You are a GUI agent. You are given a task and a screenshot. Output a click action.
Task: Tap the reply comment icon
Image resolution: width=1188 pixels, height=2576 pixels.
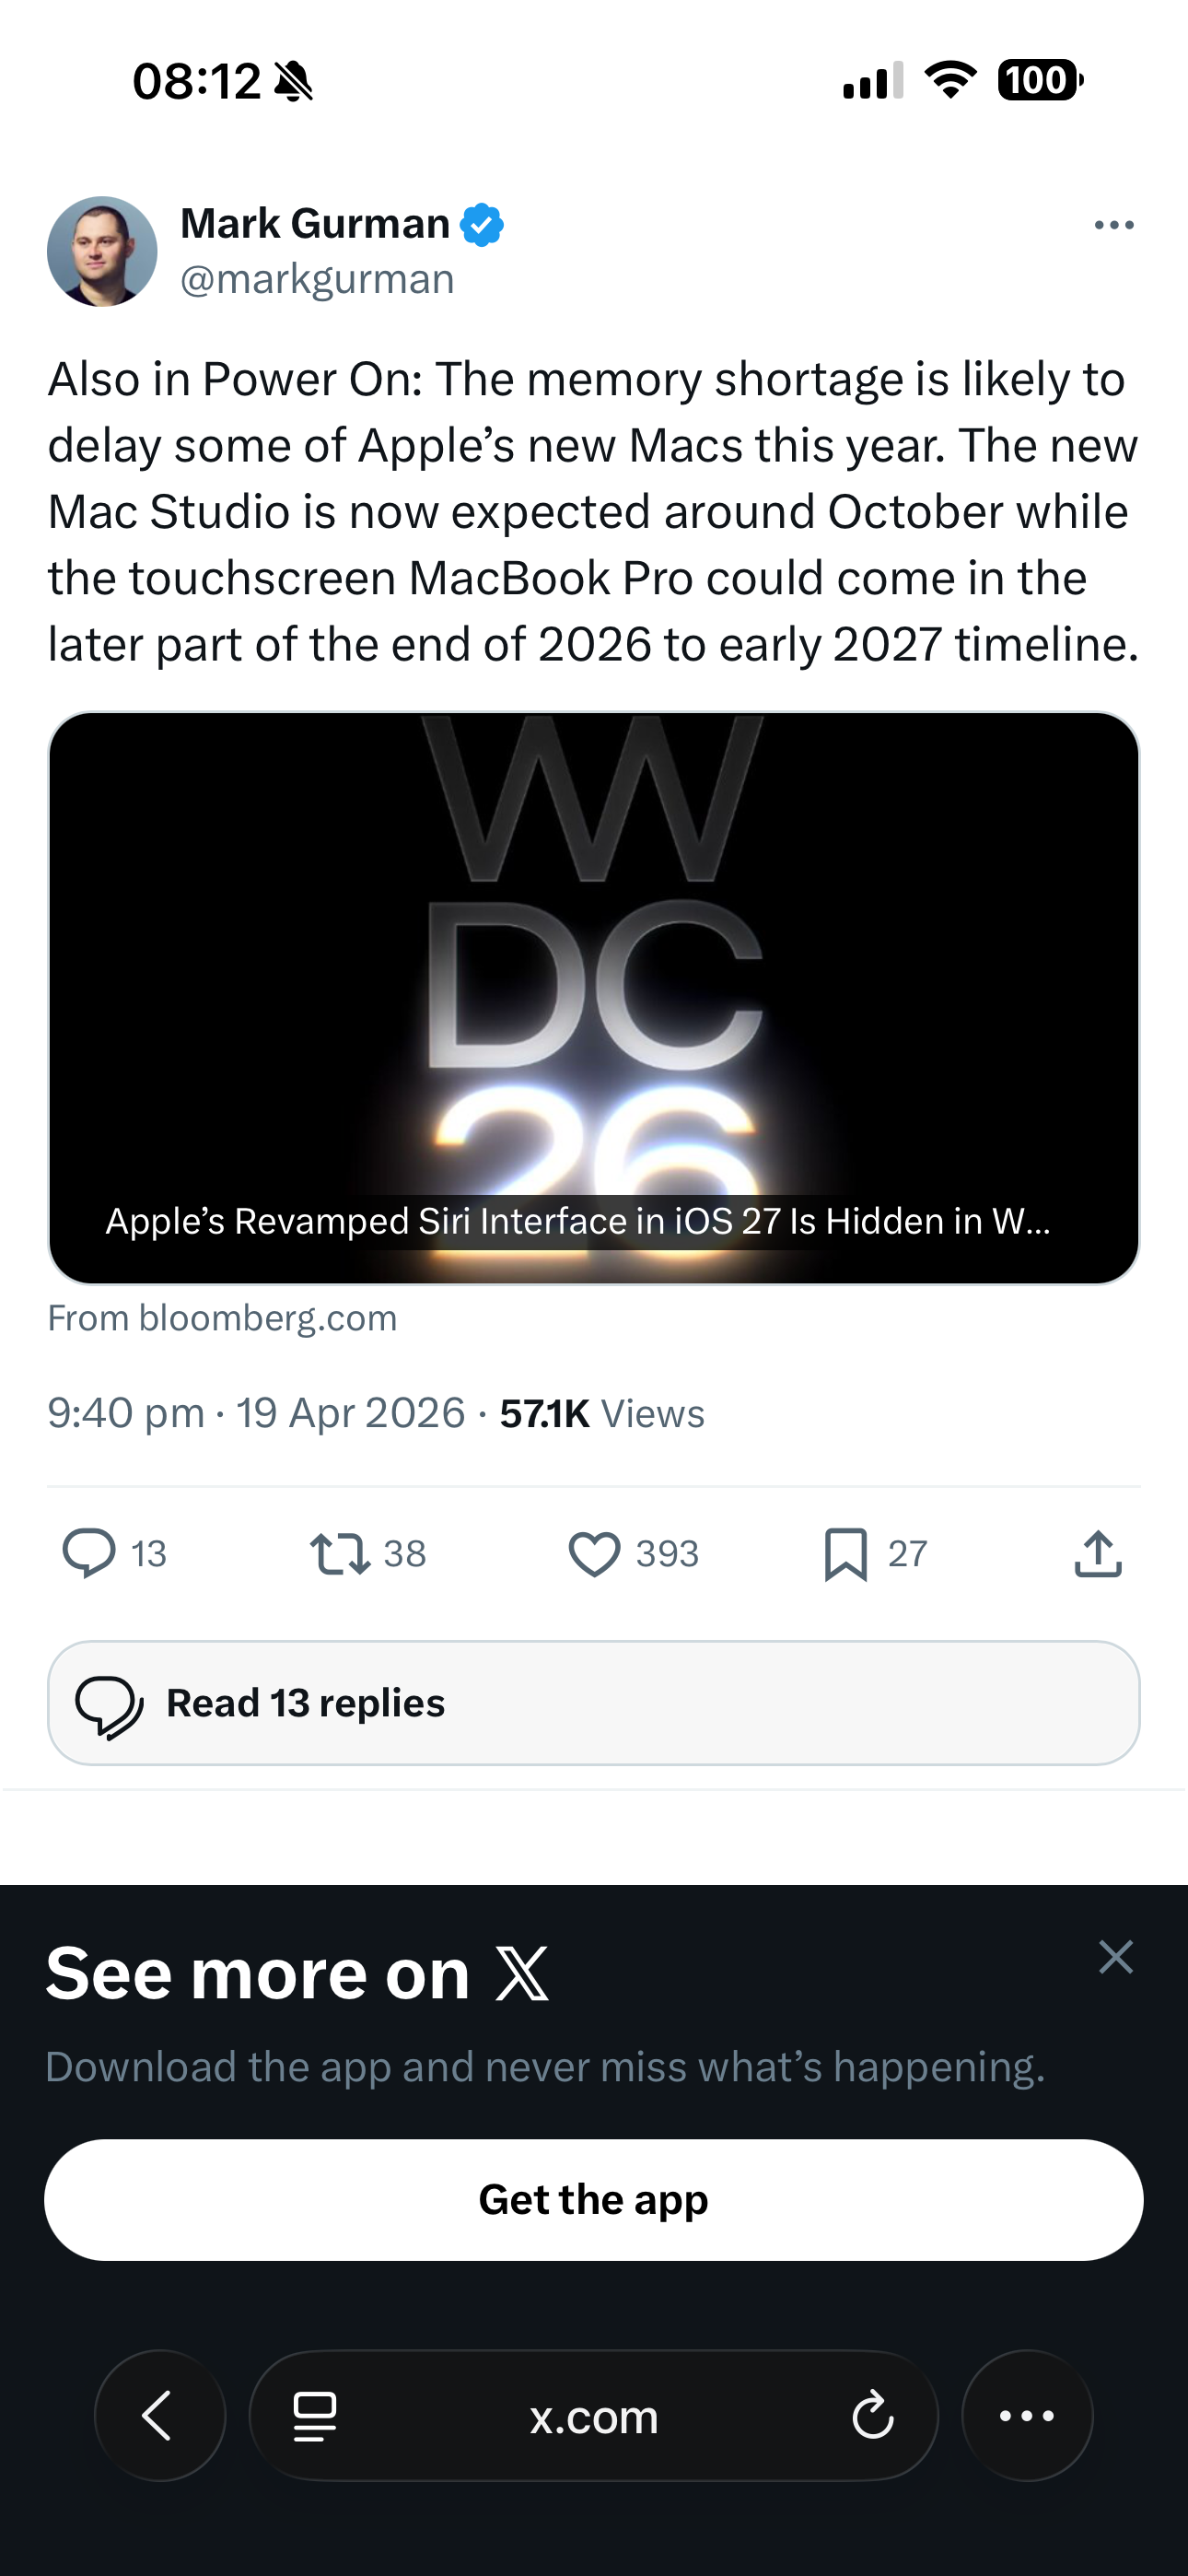click(90, 1554)
